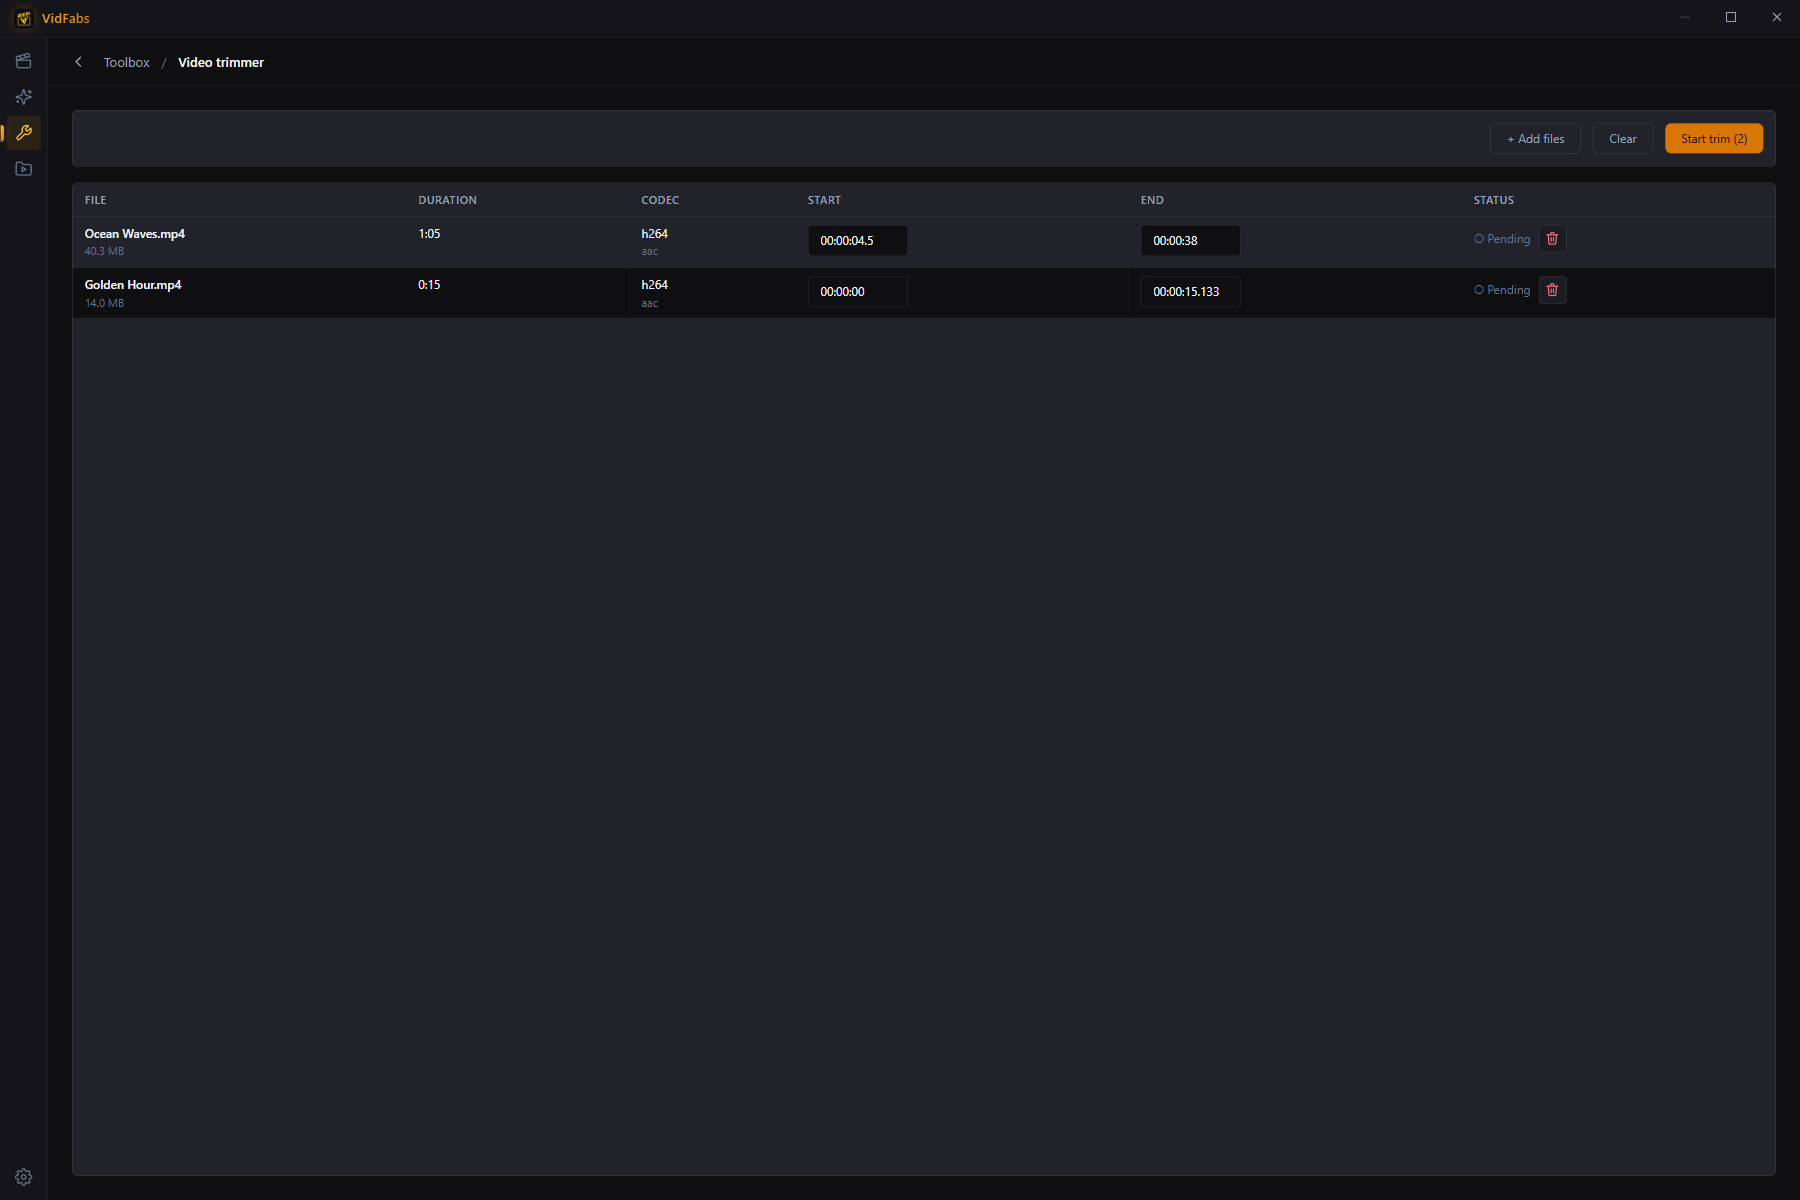This screenshot has width=1800, height=1200.
Task: Click the CODEC column header
Action: (x=660, y=200)
